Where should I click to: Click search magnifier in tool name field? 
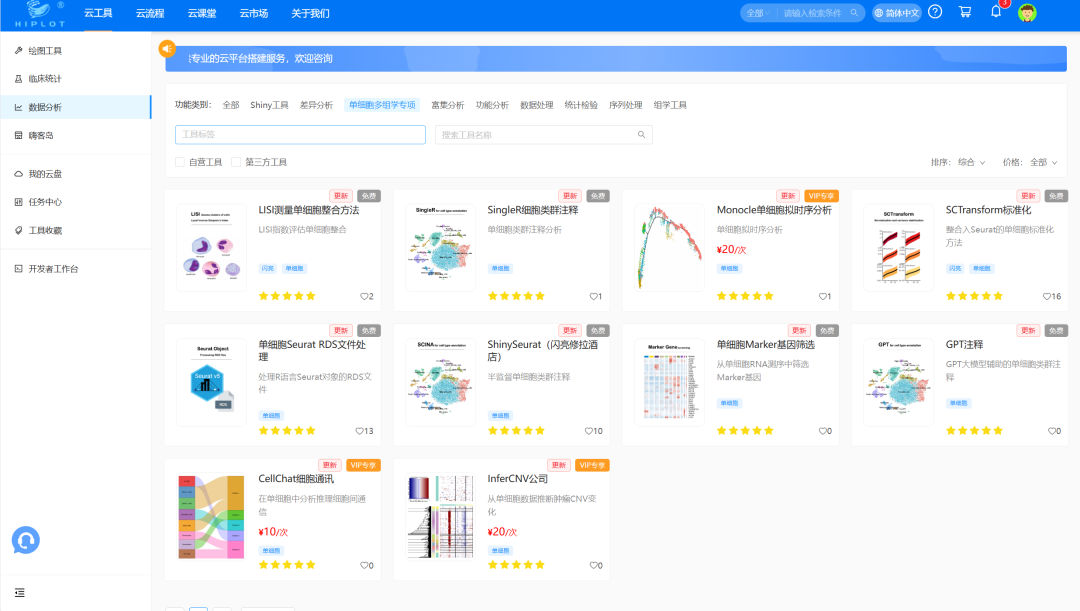(642, 135)
